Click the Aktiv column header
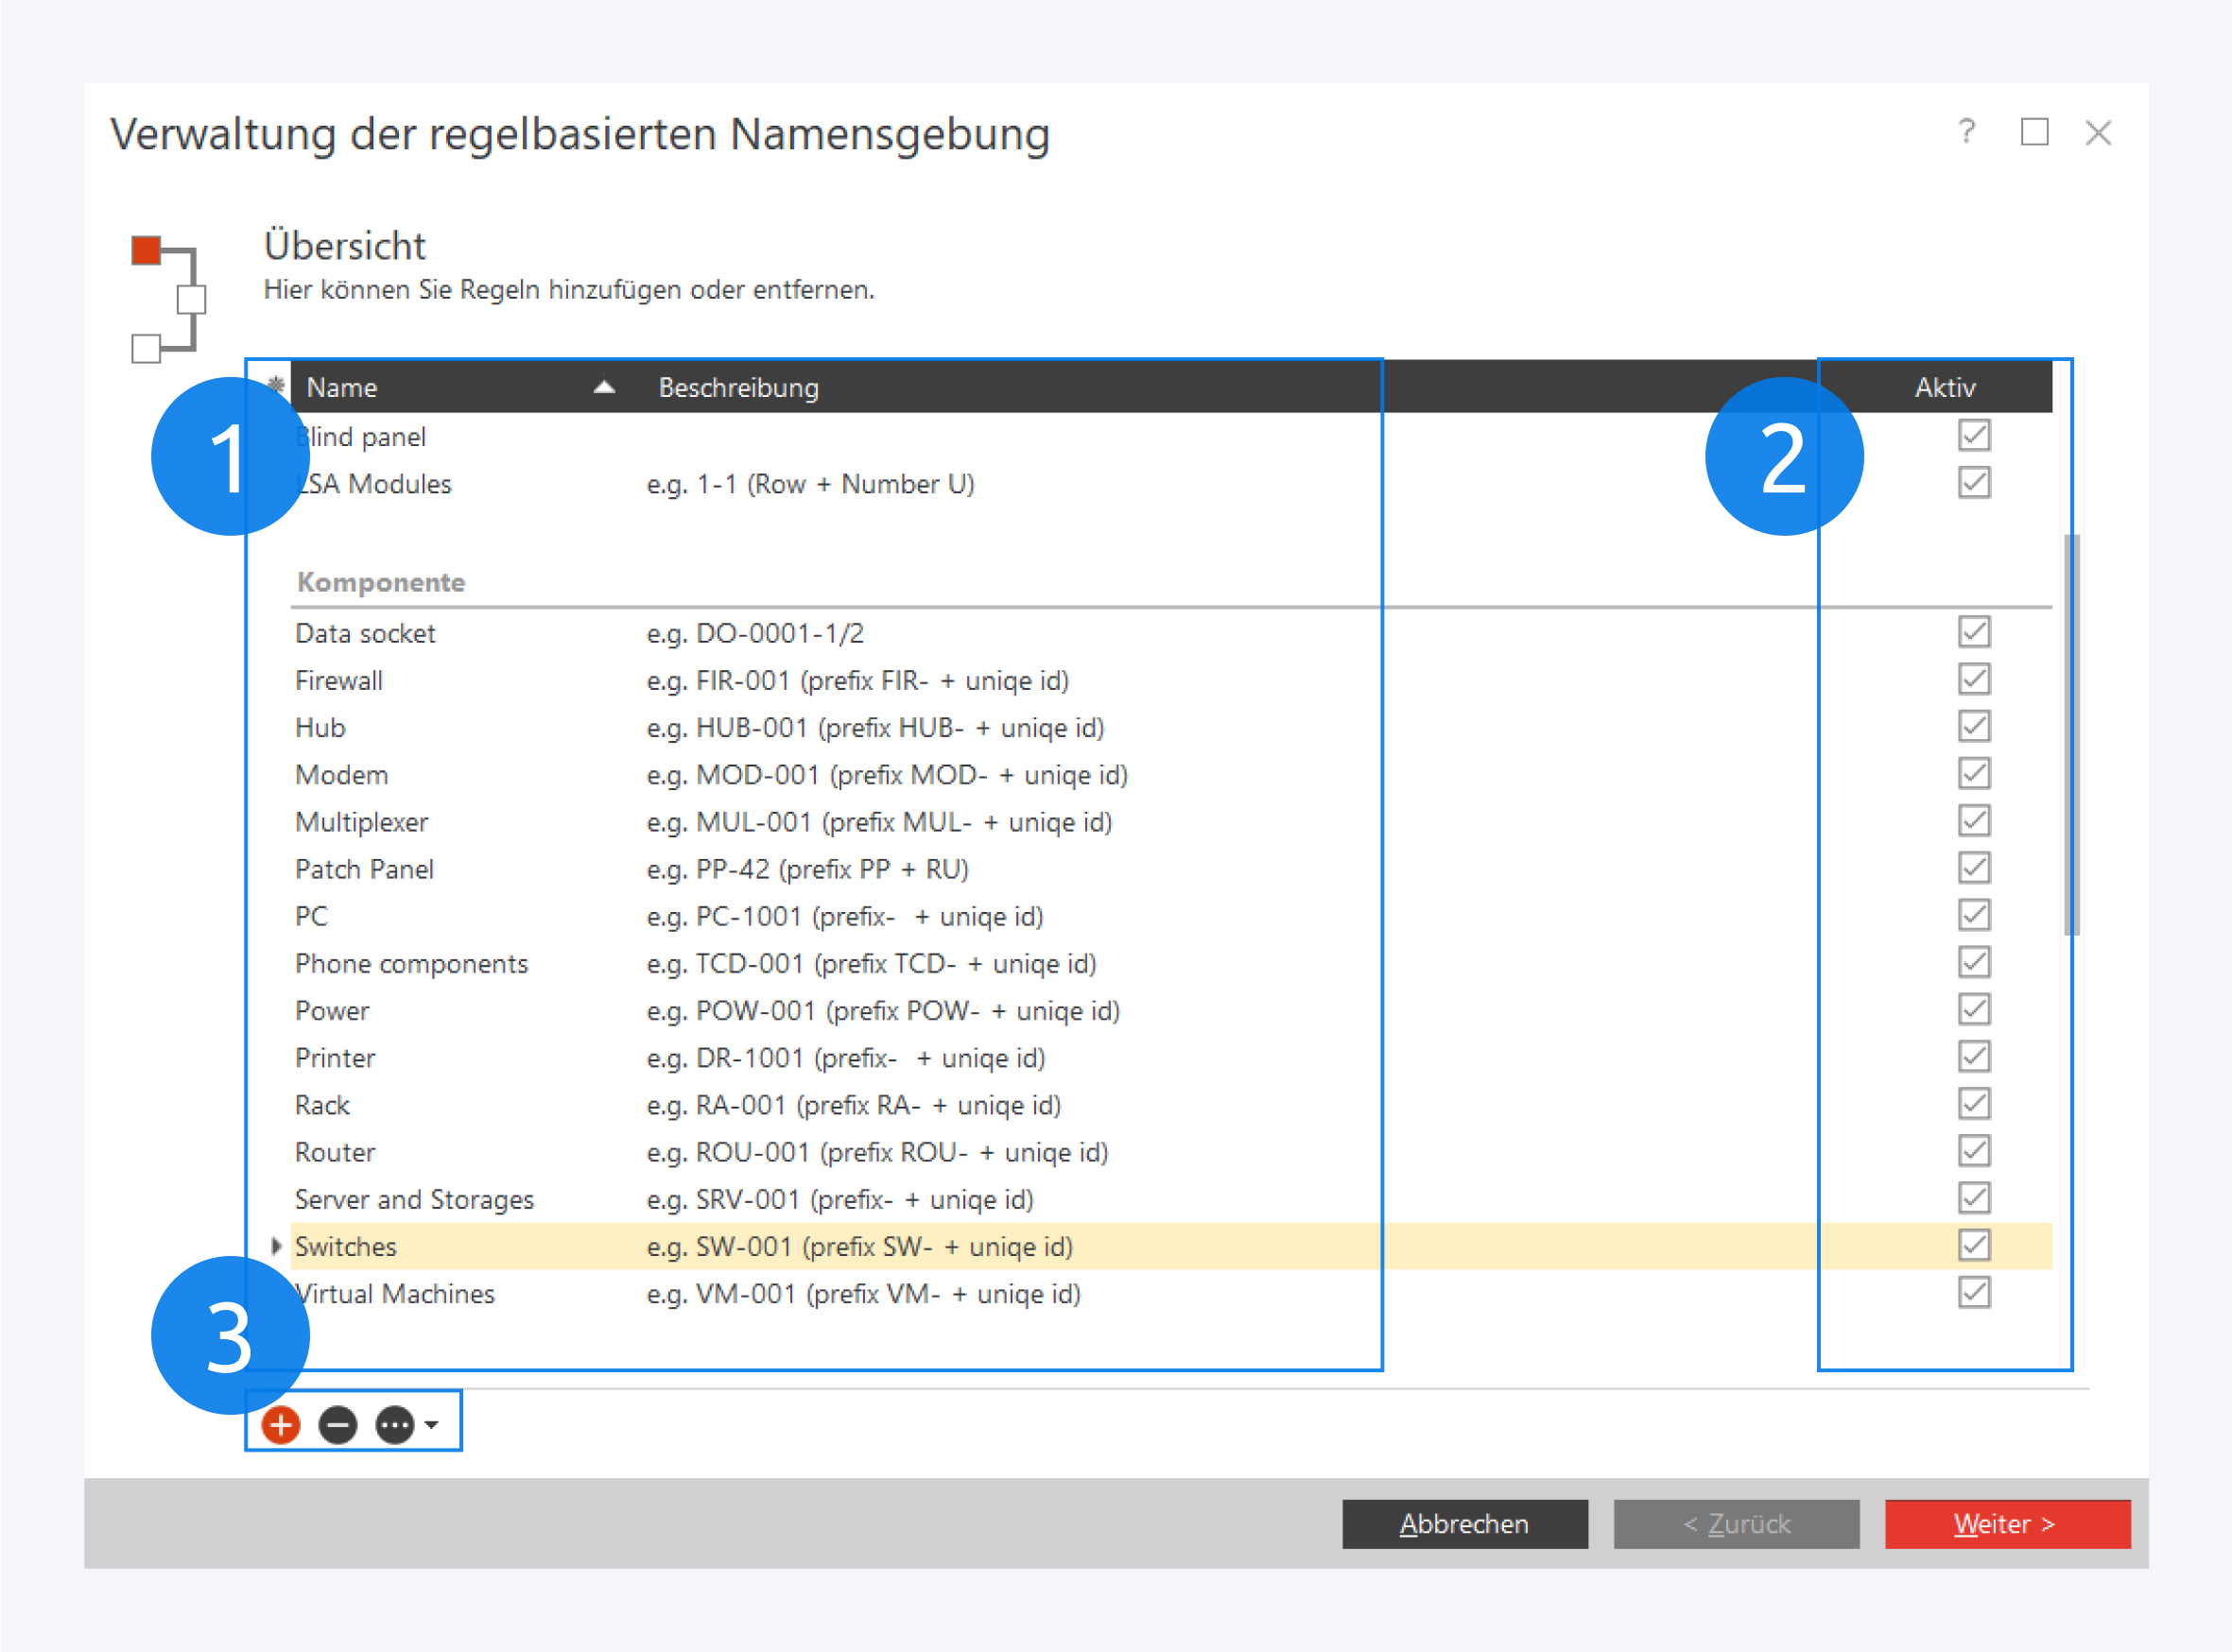The image size is (2232, 1652). (x=1944, y=387)
